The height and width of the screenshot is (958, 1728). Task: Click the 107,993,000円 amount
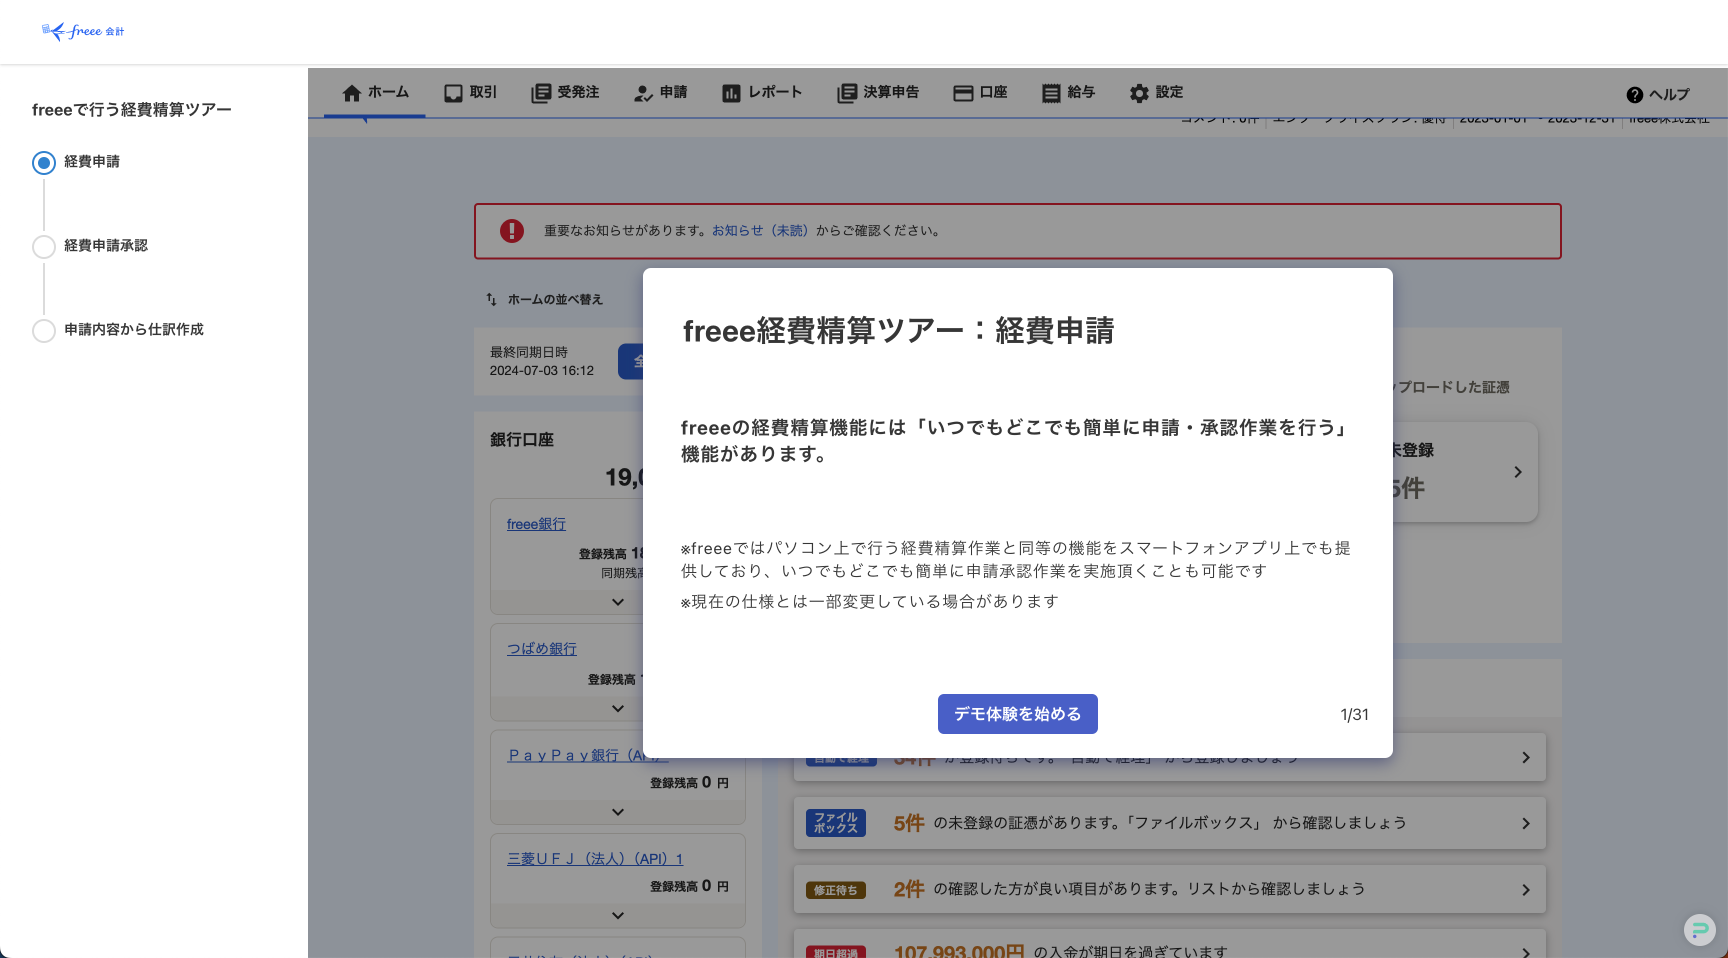(959, 952)
